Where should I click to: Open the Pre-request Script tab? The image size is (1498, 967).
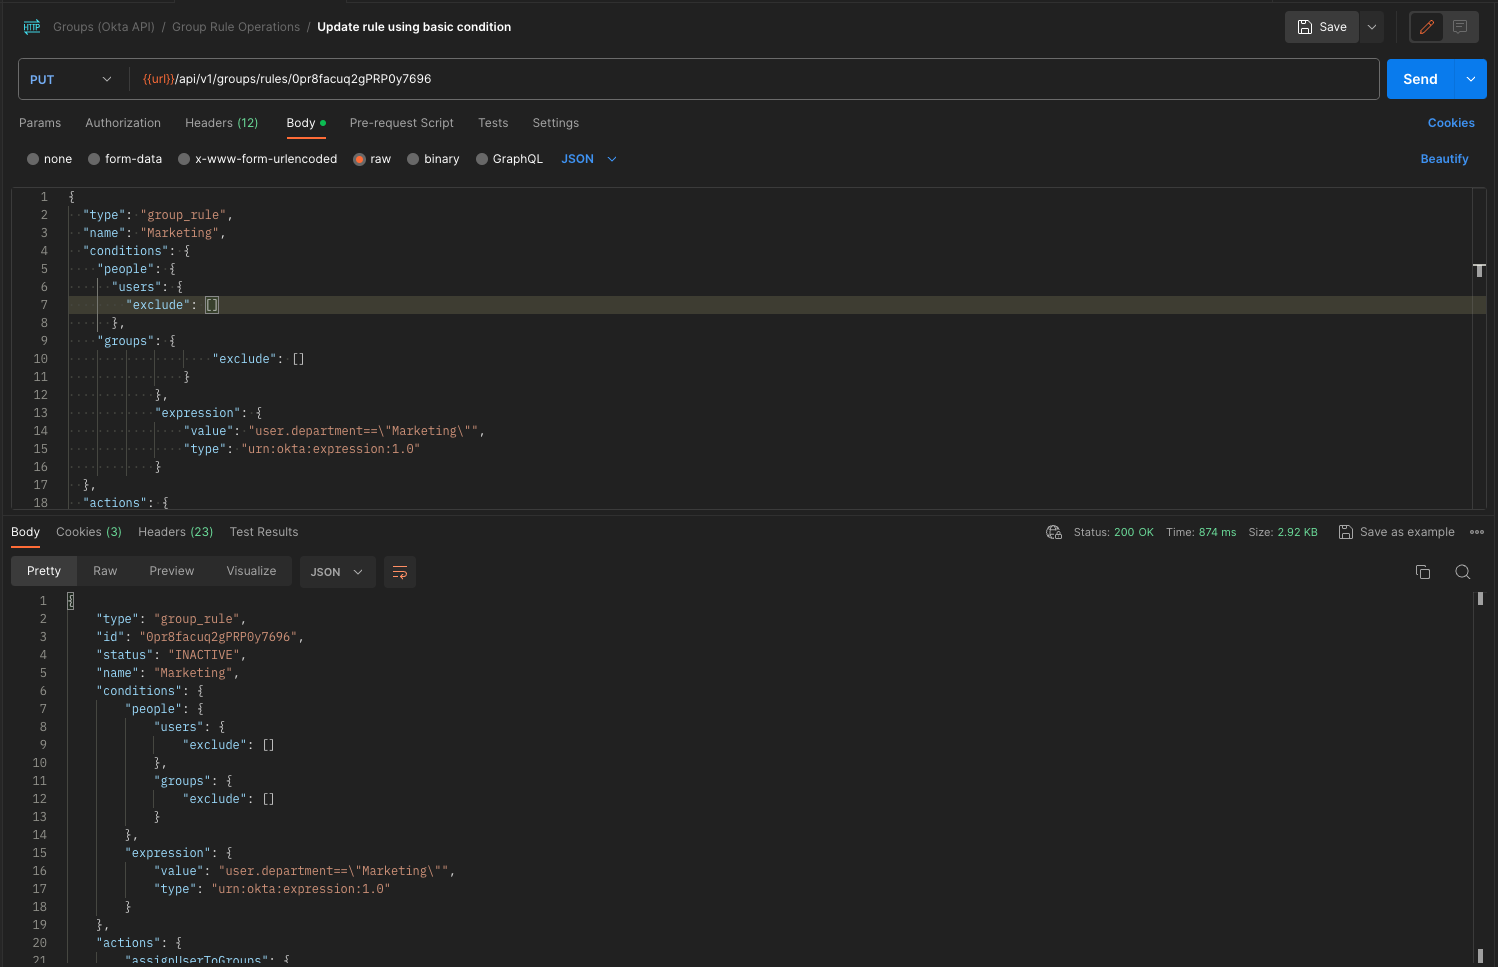401,123
